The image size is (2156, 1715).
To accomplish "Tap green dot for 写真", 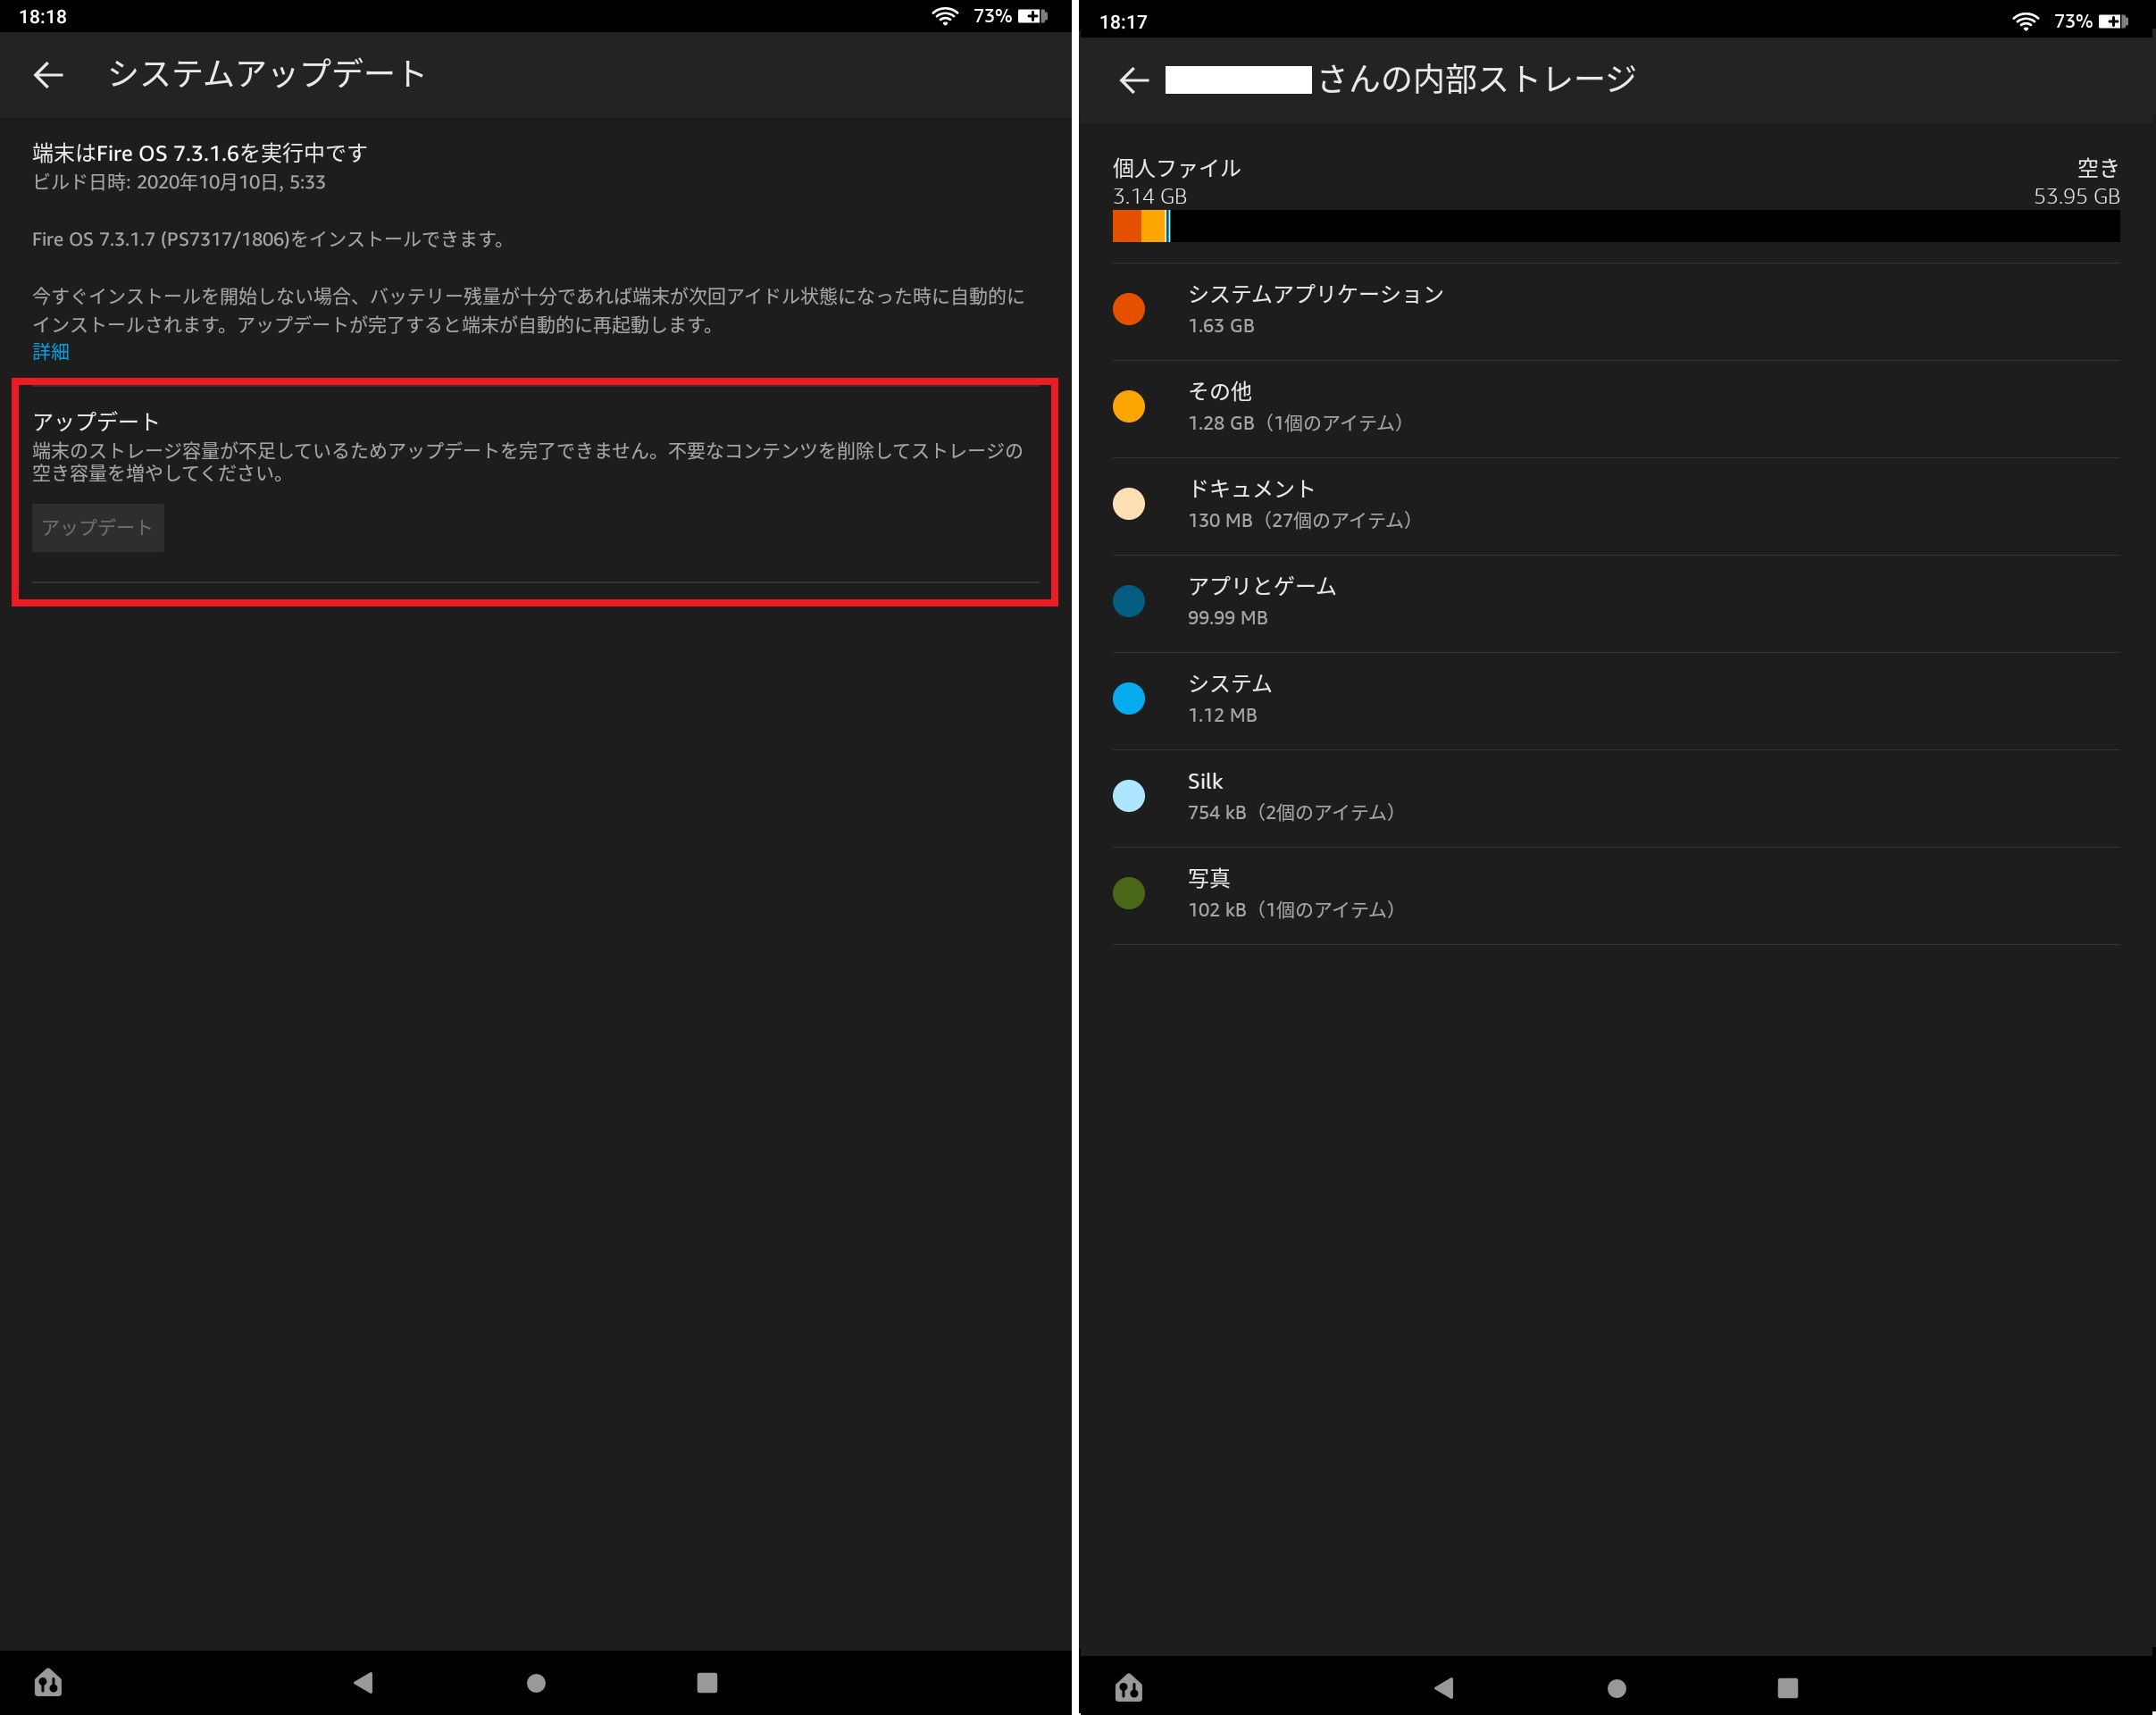I will pyautogui.click(x=1129, y=893).
